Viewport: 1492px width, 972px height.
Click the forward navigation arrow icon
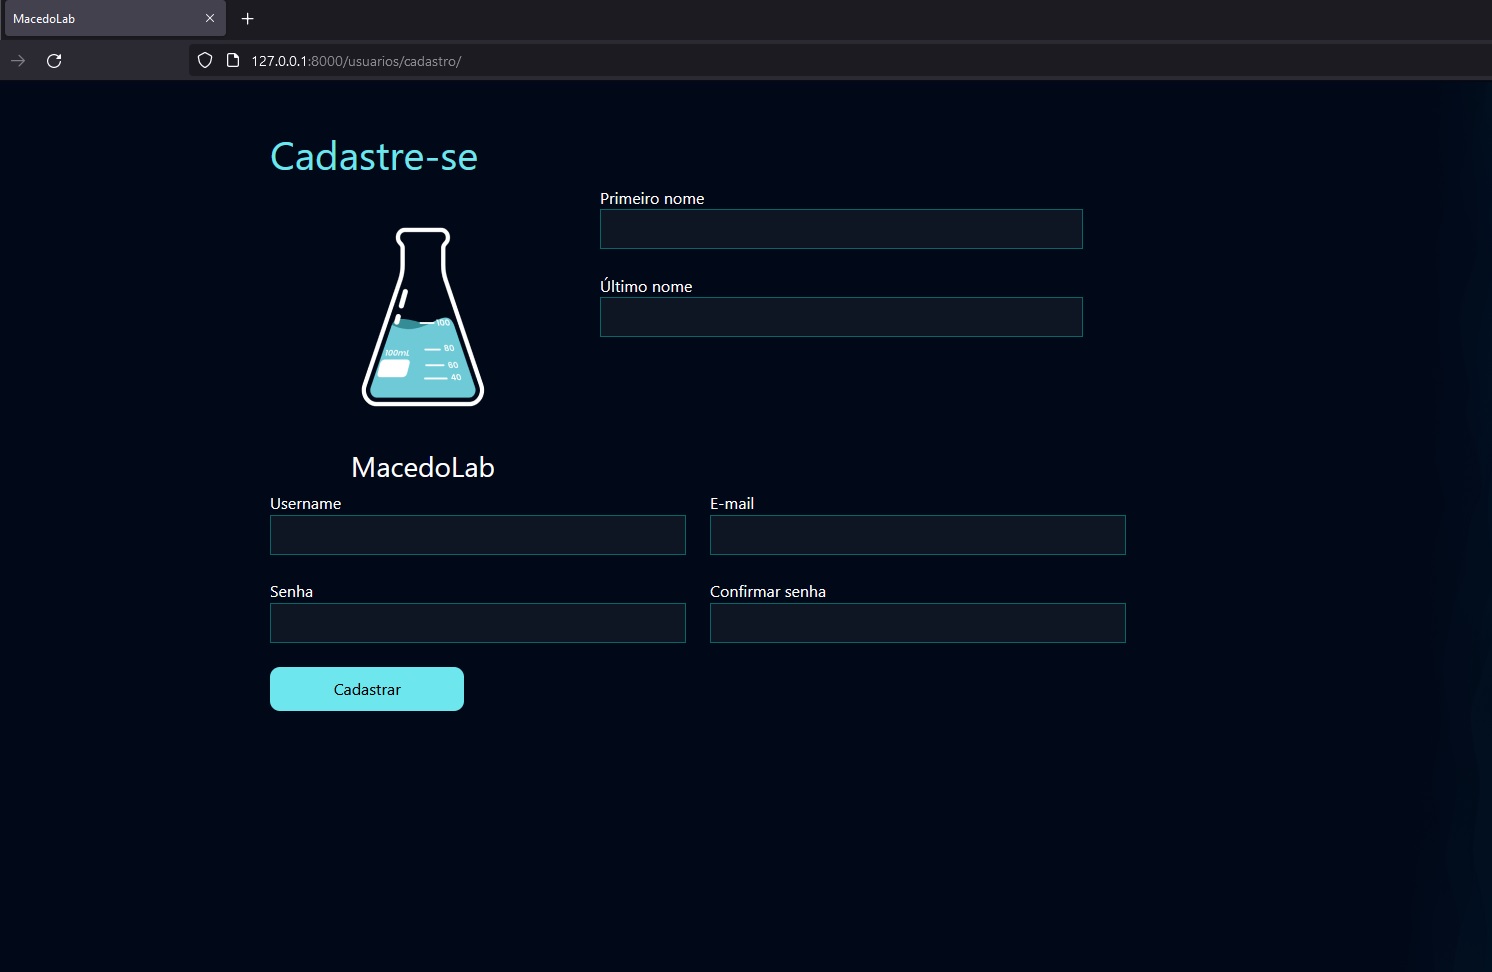point(18,60)
